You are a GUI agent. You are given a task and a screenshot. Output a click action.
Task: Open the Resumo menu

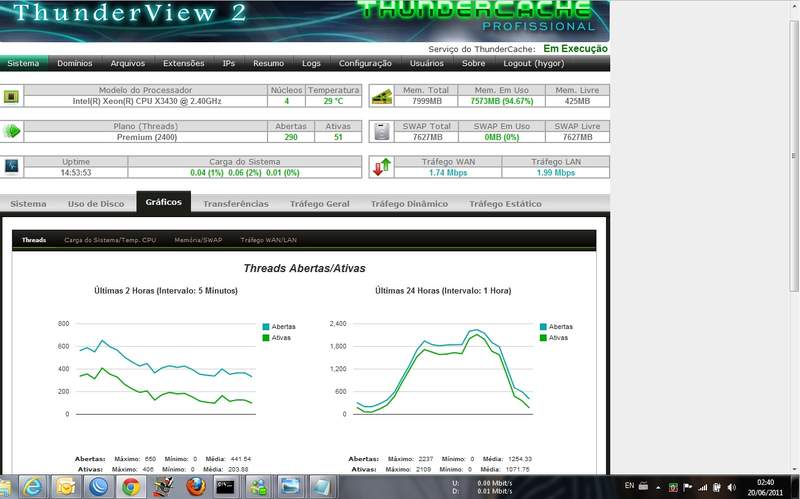268,63
